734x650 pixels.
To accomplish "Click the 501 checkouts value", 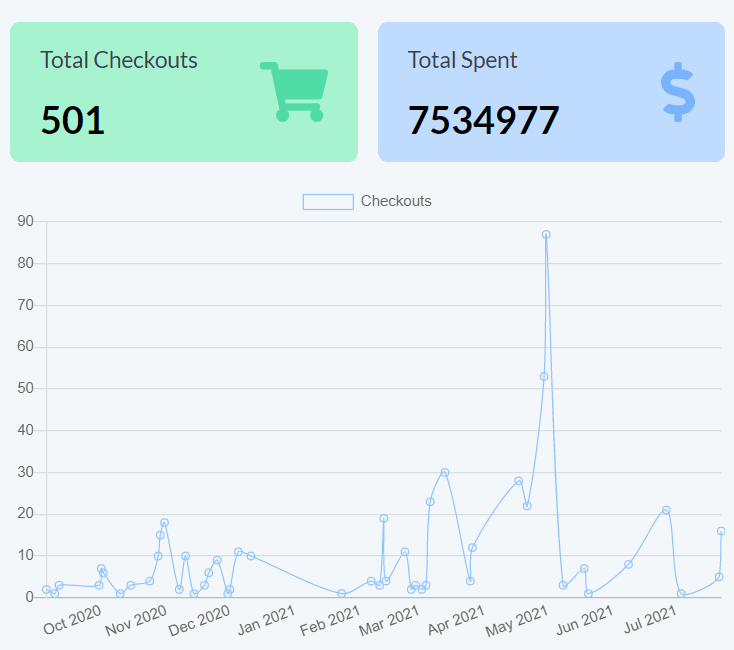I will click(73, 120).
